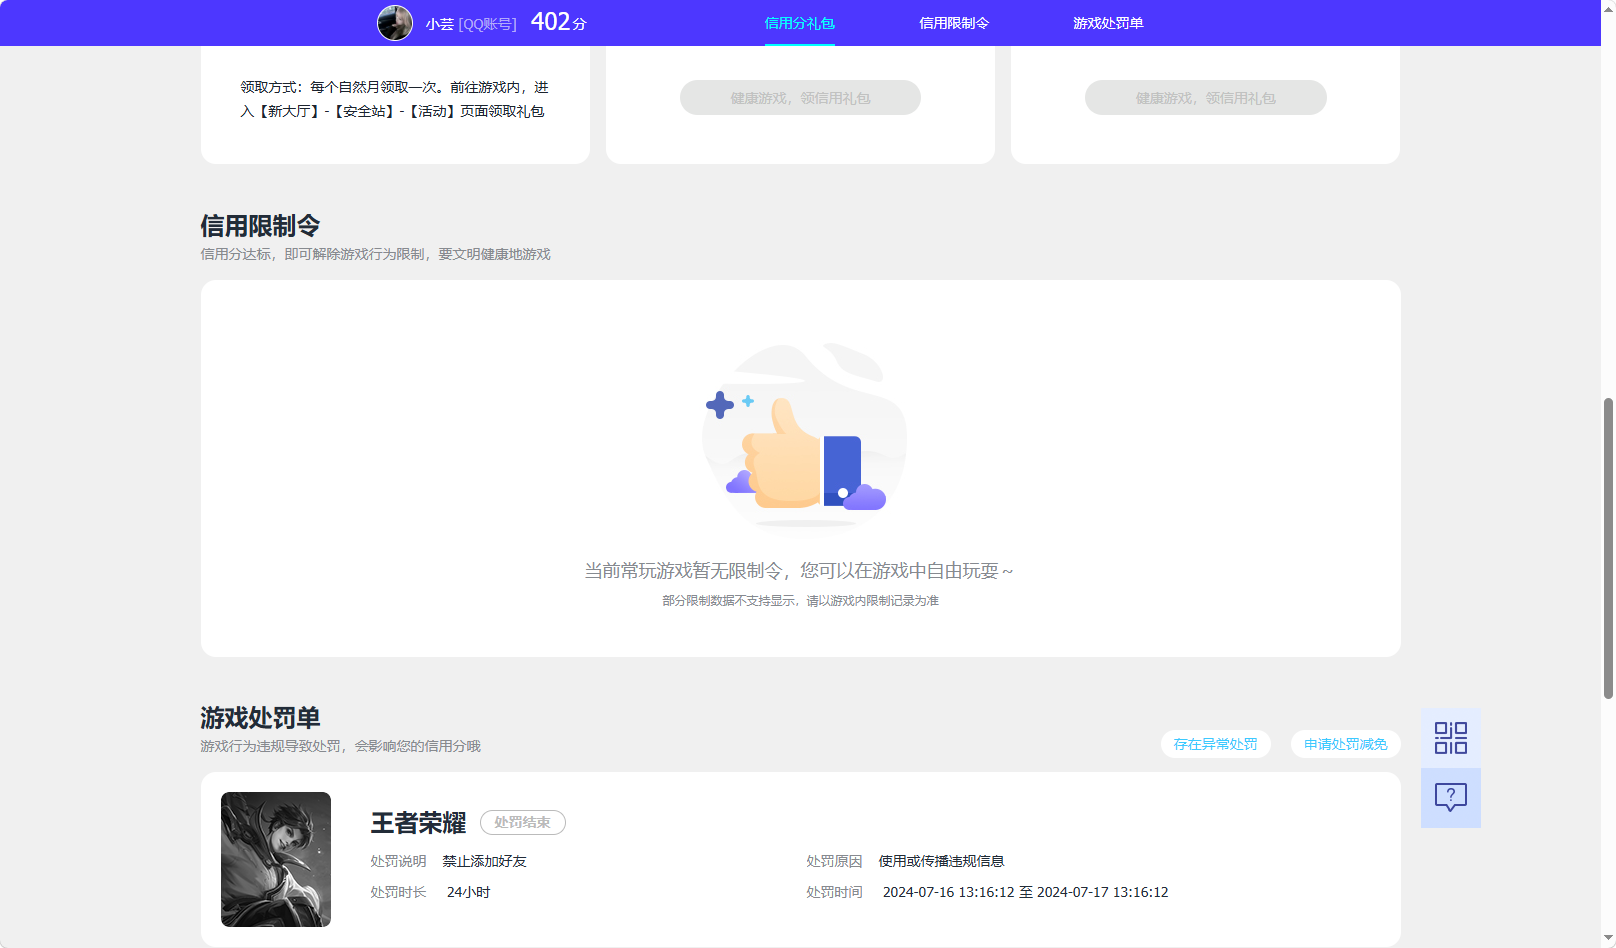Click the 王者荣耀 game cover thumbnail

point(275,859)
